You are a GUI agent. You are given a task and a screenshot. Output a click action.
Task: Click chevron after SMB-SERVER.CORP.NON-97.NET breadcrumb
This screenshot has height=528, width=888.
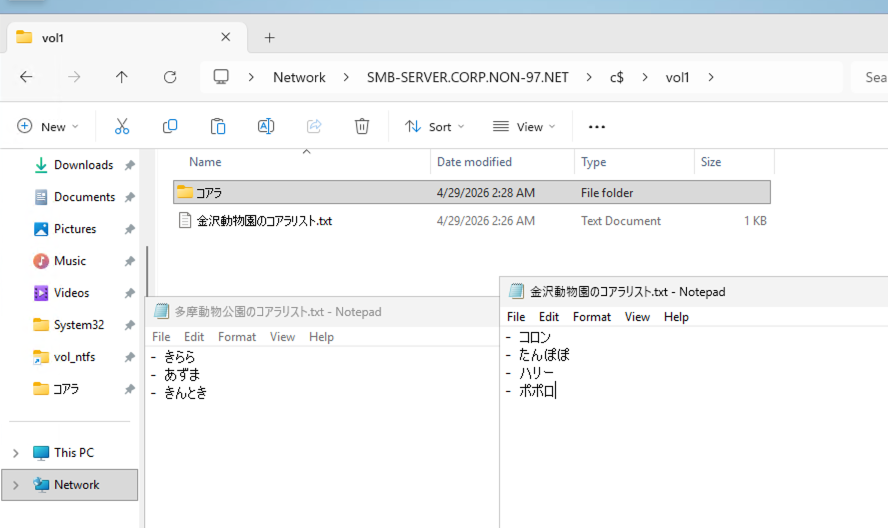589,77
